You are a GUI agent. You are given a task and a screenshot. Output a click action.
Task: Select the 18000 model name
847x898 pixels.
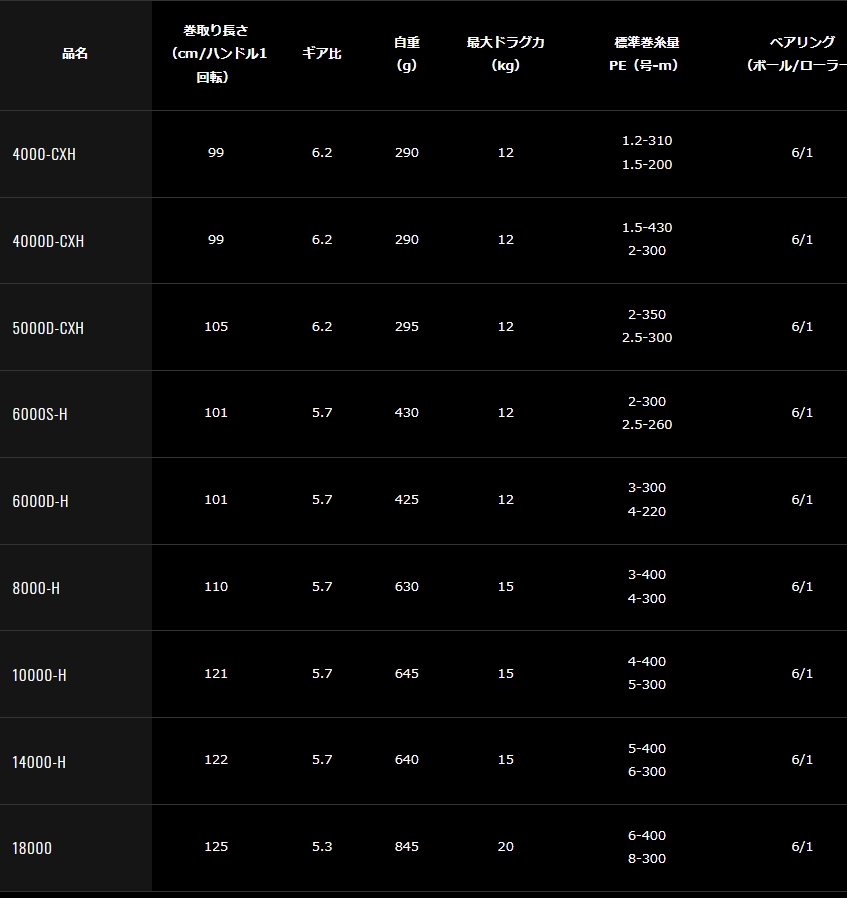[32, 848]
